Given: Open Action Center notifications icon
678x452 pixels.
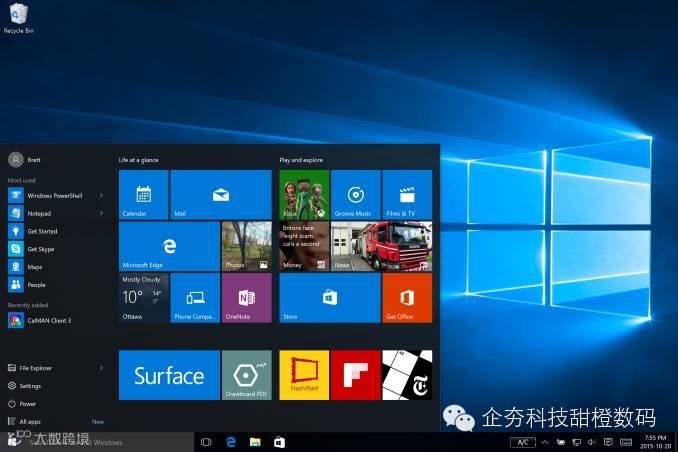Looking at the screenshot, I should coord(608,442).
